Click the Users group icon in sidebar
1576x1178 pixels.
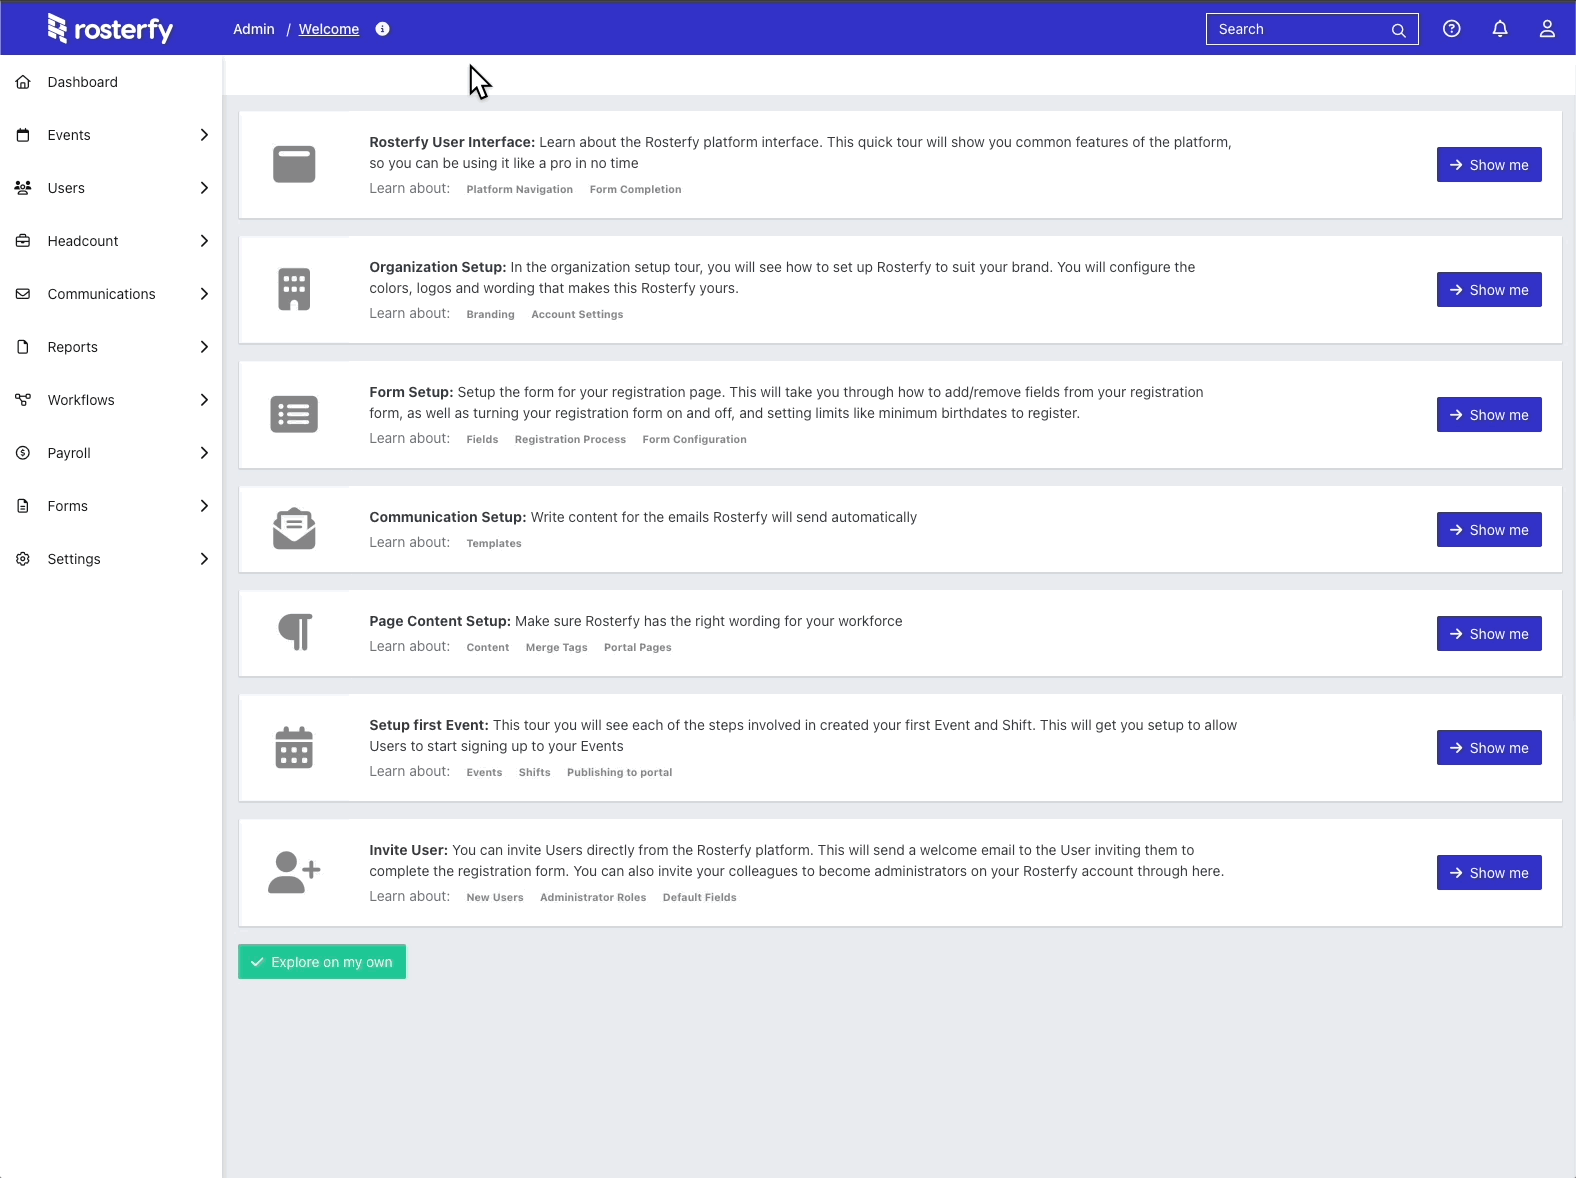tap(23, 188)
